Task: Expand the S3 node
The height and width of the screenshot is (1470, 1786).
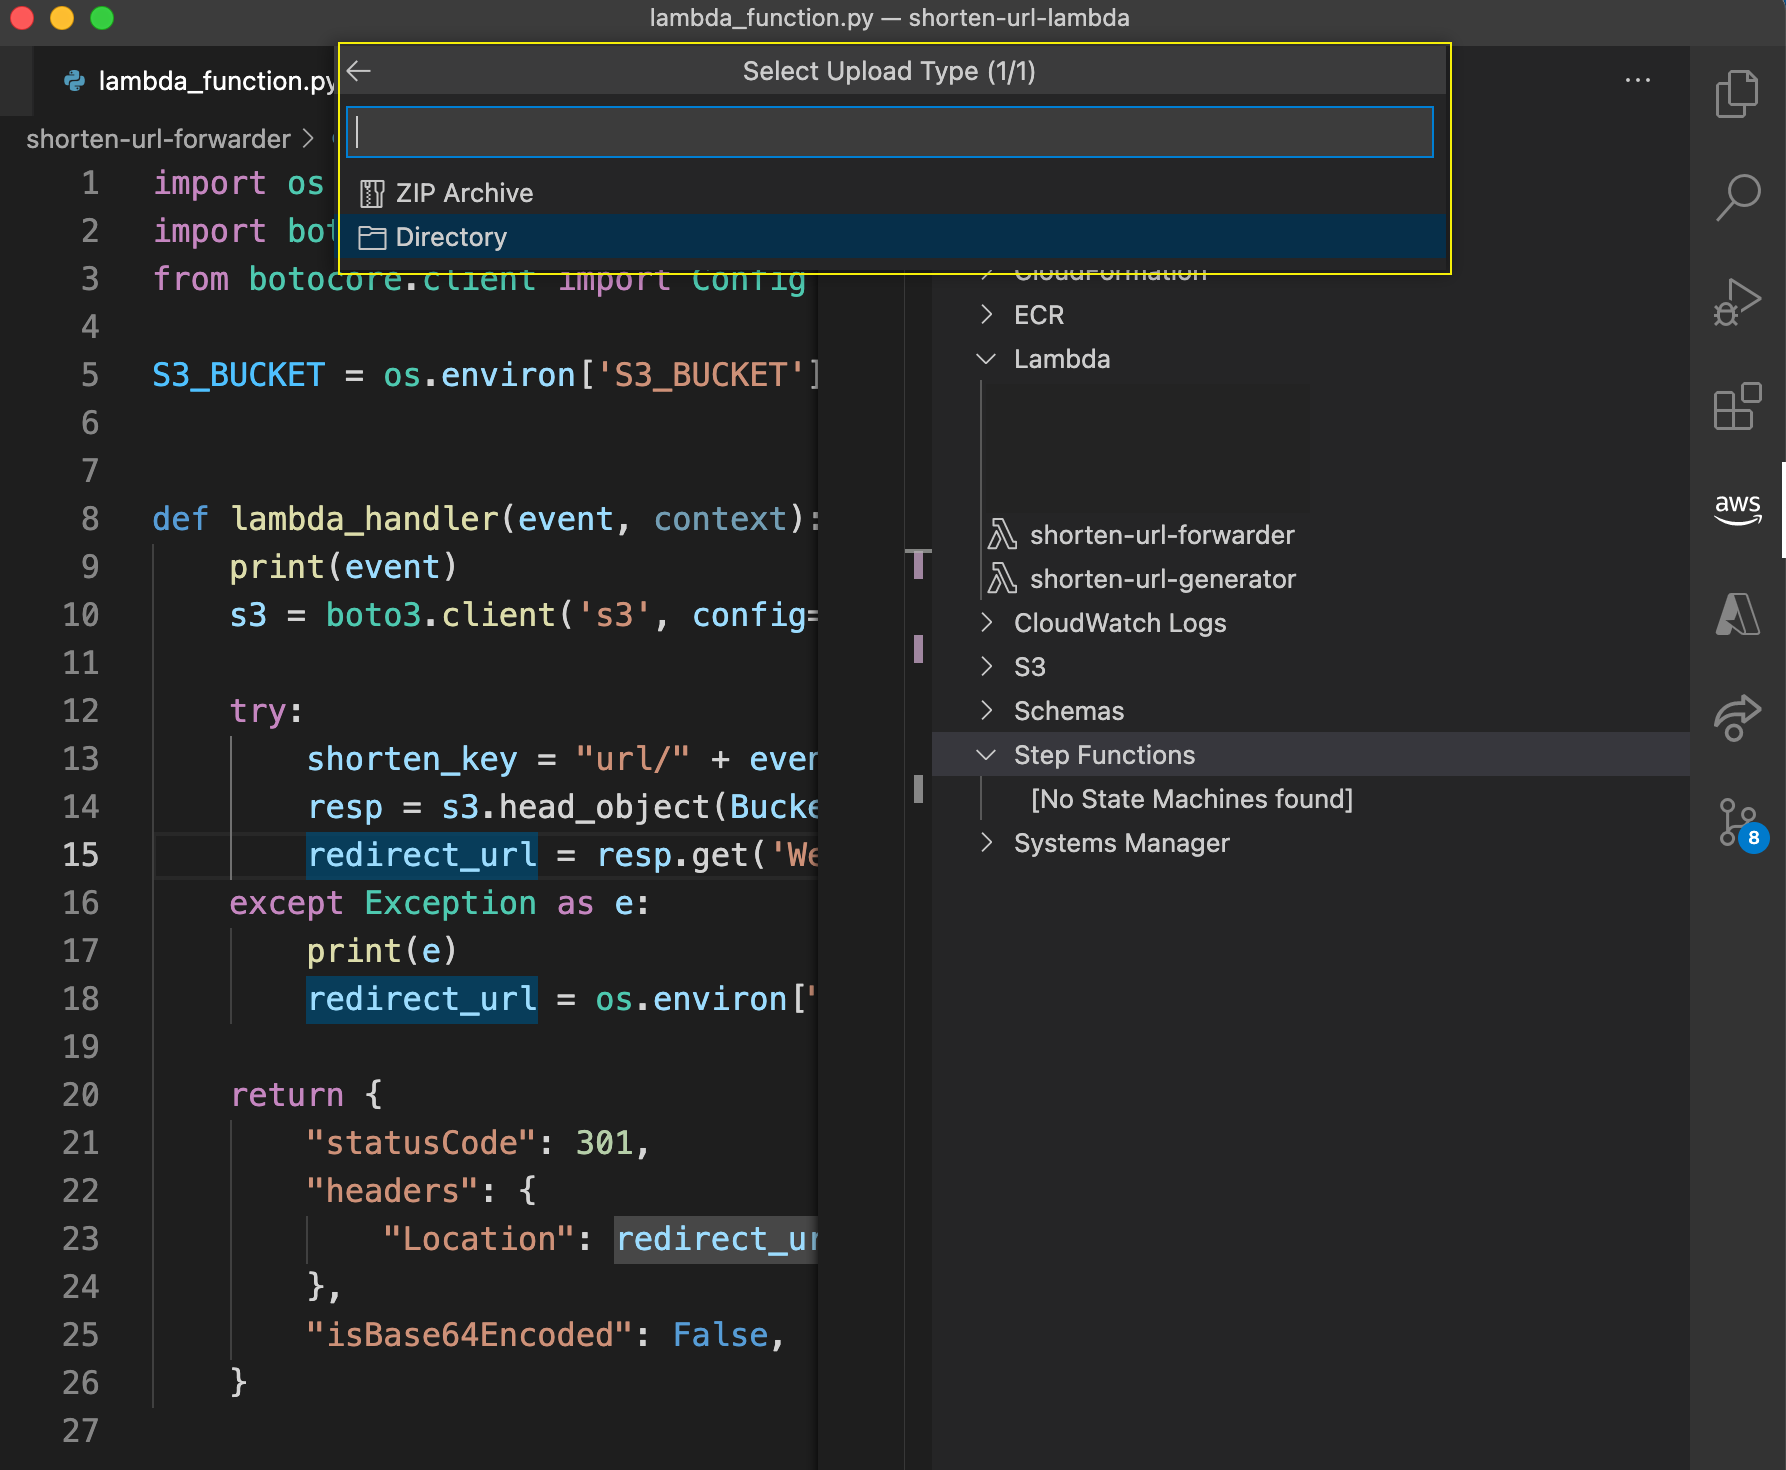Action: [986, 667]
